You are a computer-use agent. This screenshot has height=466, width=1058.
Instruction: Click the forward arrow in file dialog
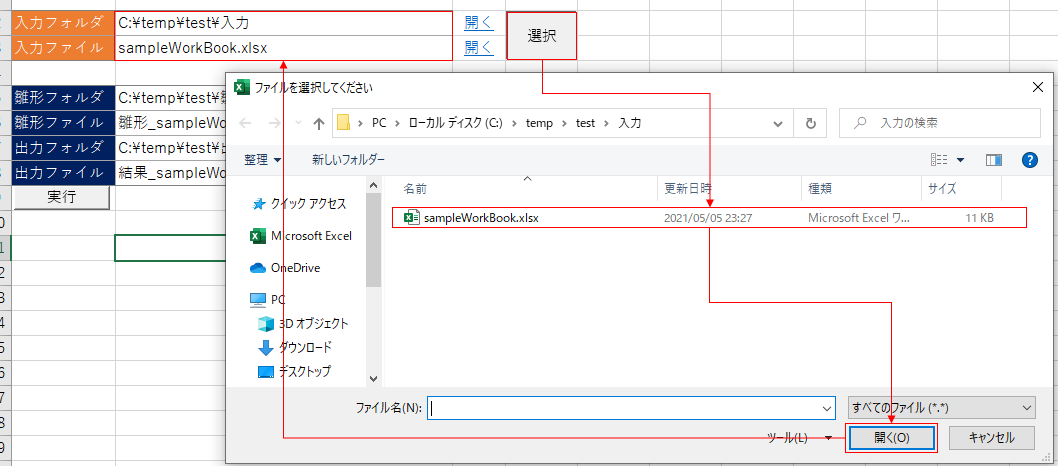click(275, 123)
